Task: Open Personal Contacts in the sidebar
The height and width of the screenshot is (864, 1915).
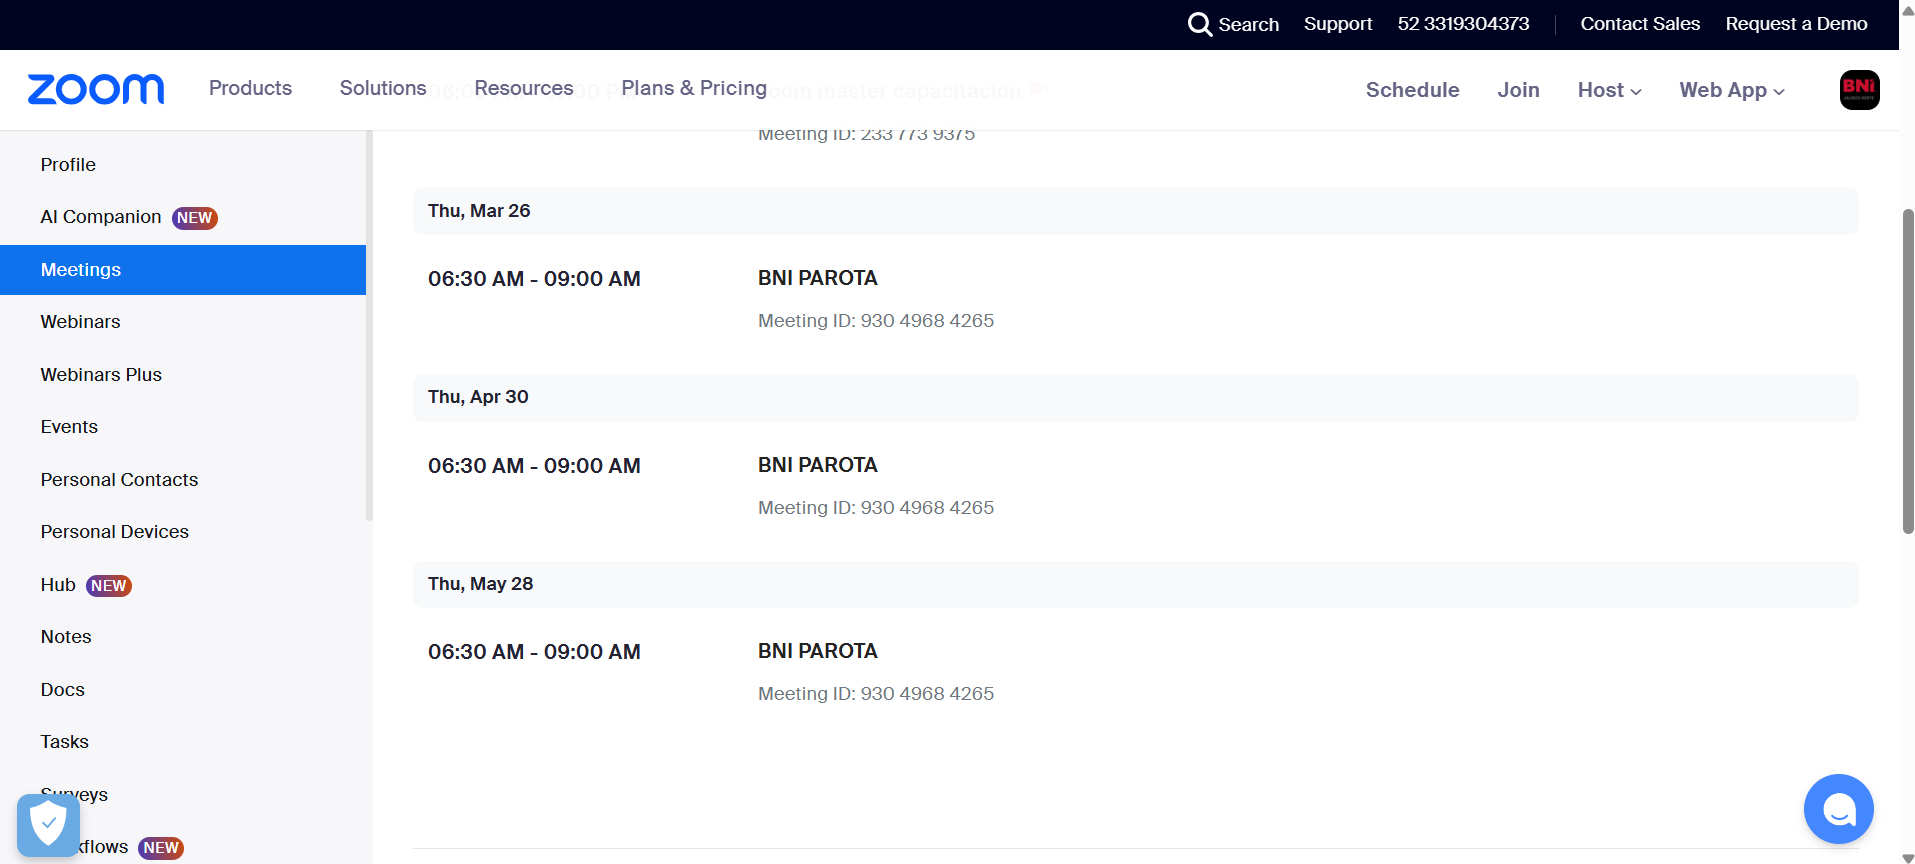Action: pyautogui.click(x=119, y=480)
